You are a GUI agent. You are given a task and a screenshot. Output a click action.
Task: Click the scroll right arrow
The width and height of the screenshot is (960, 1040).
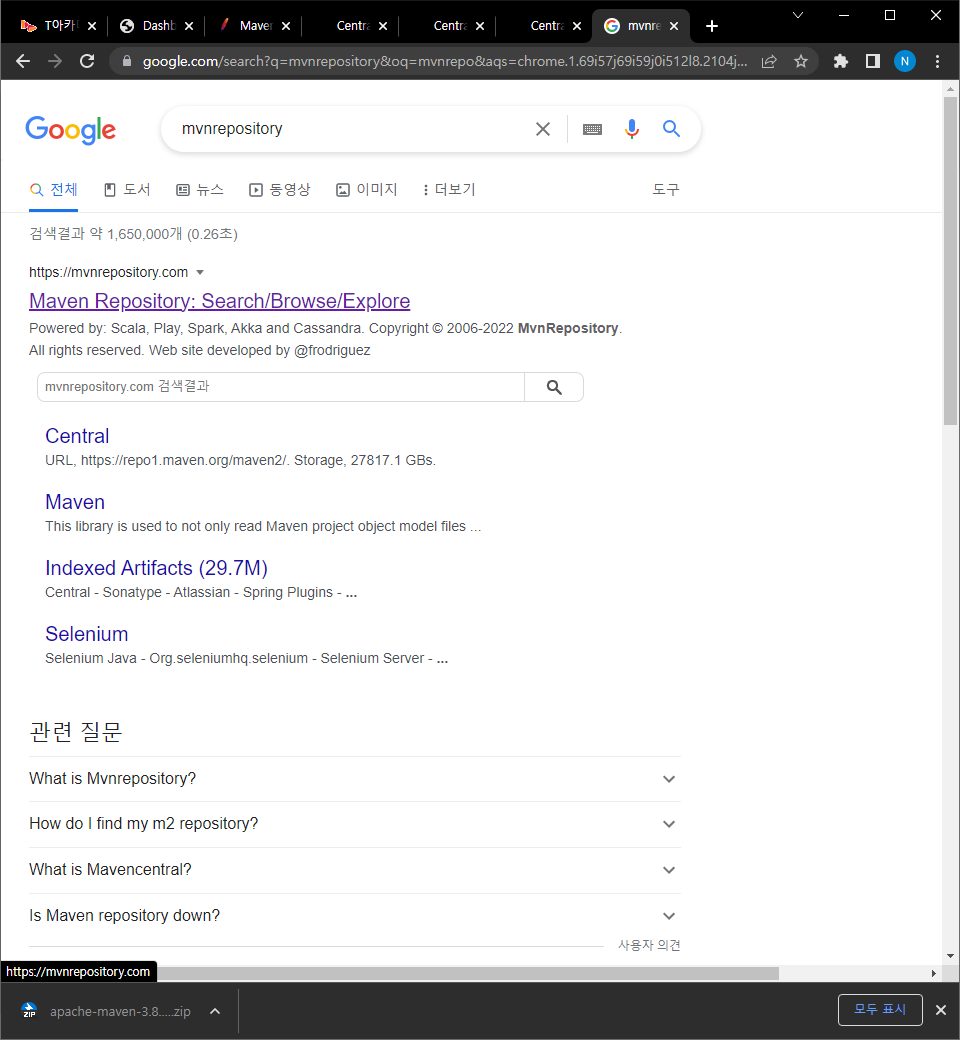coord(933,973)
